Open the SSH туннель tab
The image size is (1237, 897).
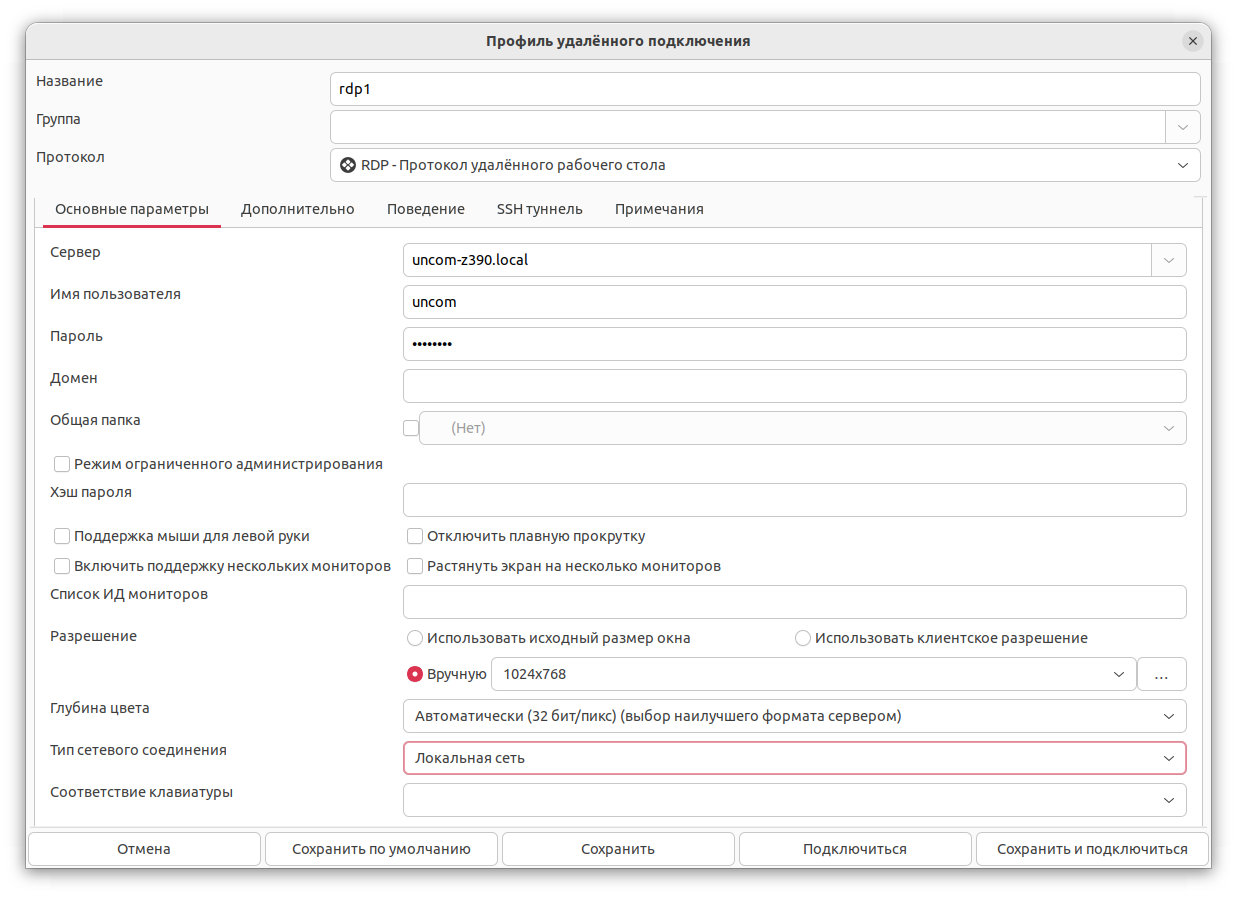tap(540, 209)
